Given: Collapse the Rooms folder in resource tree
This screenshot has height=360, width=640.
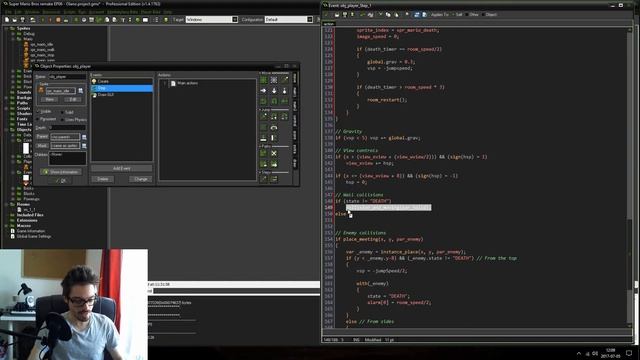Looking at the screenshot, I should click(x=6, y=204).
